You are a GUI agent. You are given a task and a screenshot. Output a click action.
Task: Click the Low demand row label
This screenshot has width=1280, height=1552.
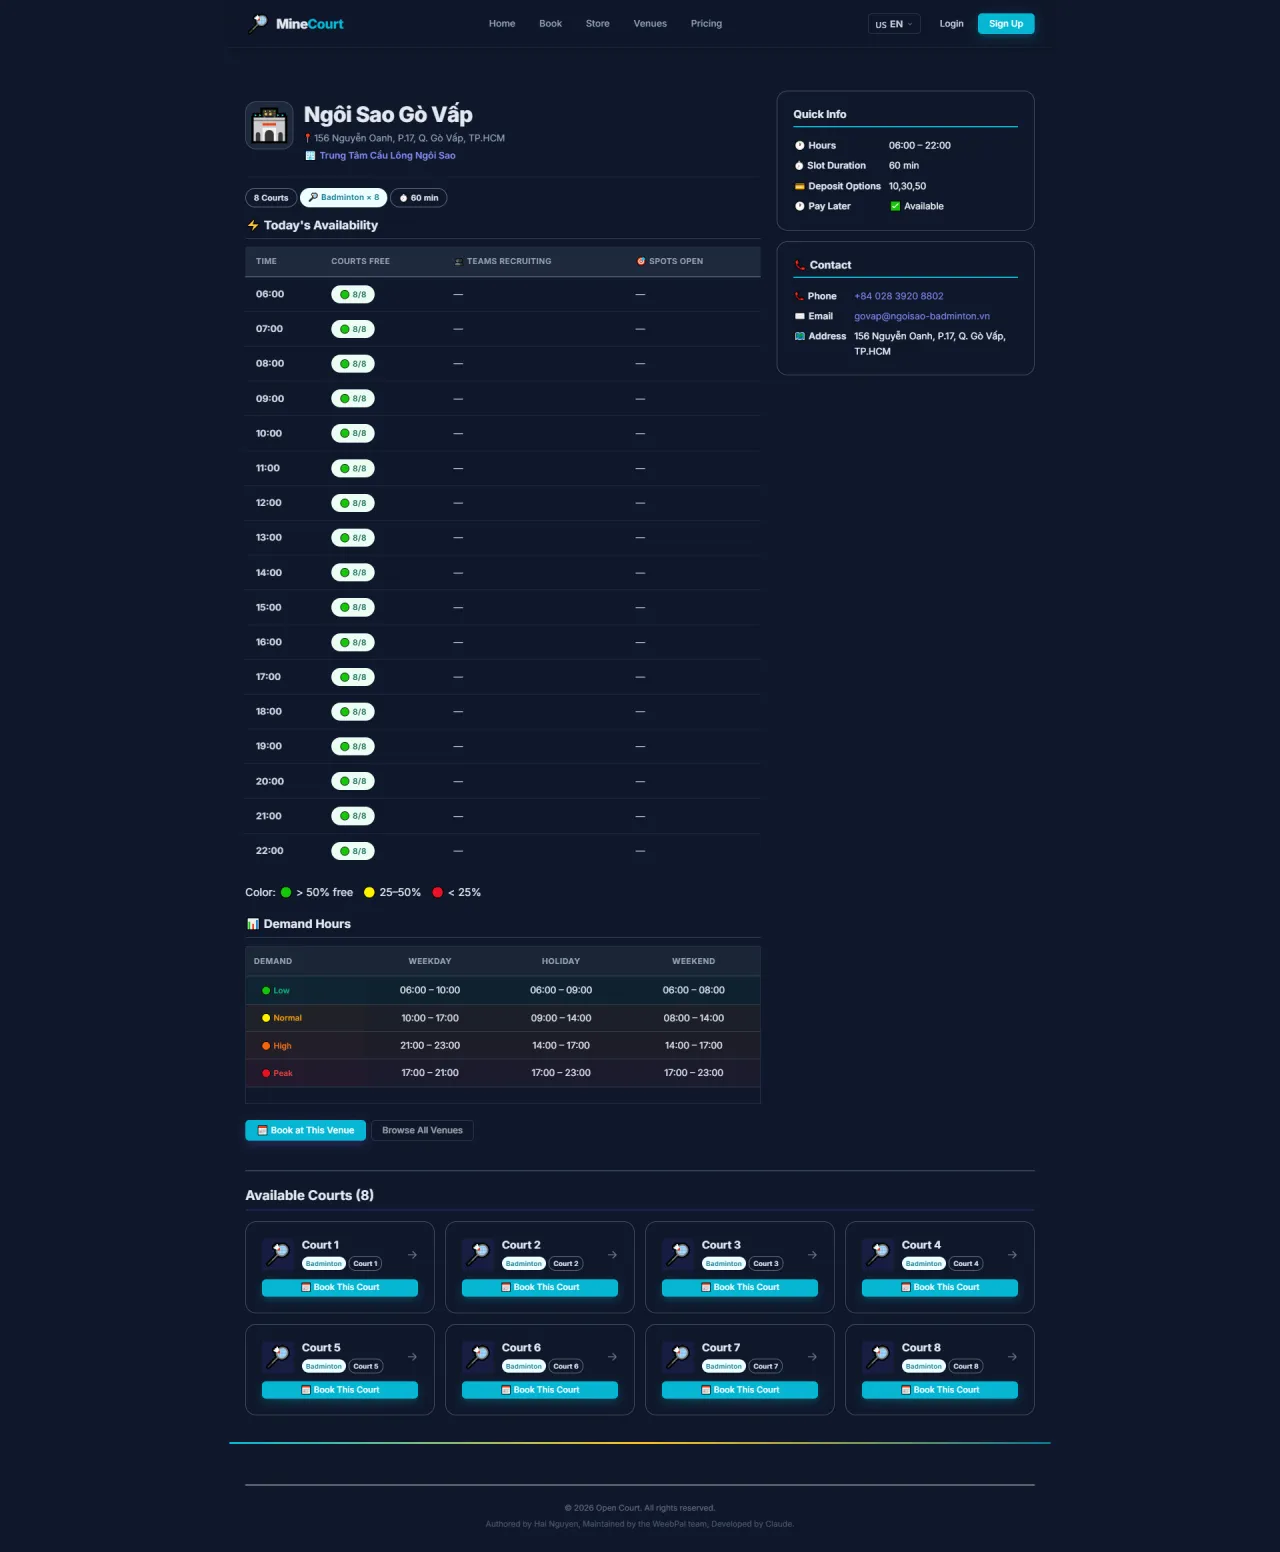276,991
